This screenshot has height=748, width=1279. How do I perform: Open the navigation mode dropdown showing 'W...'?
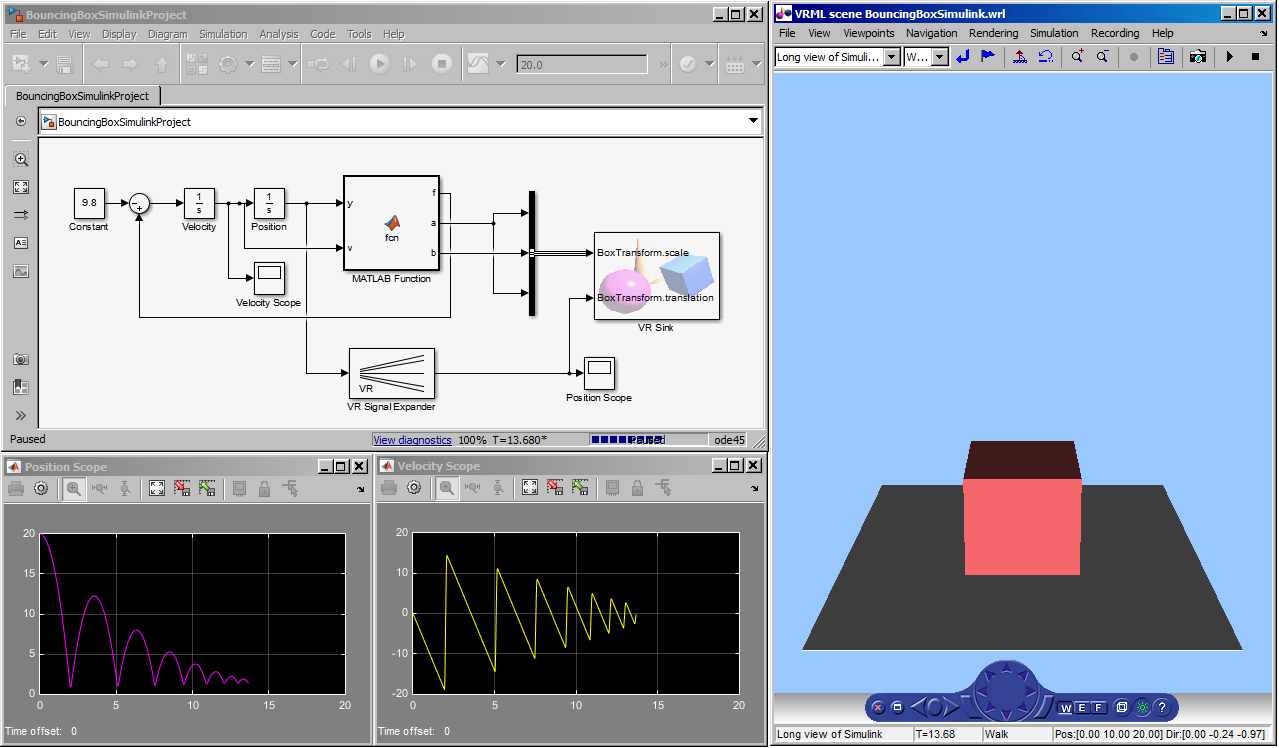click(939, 58)
